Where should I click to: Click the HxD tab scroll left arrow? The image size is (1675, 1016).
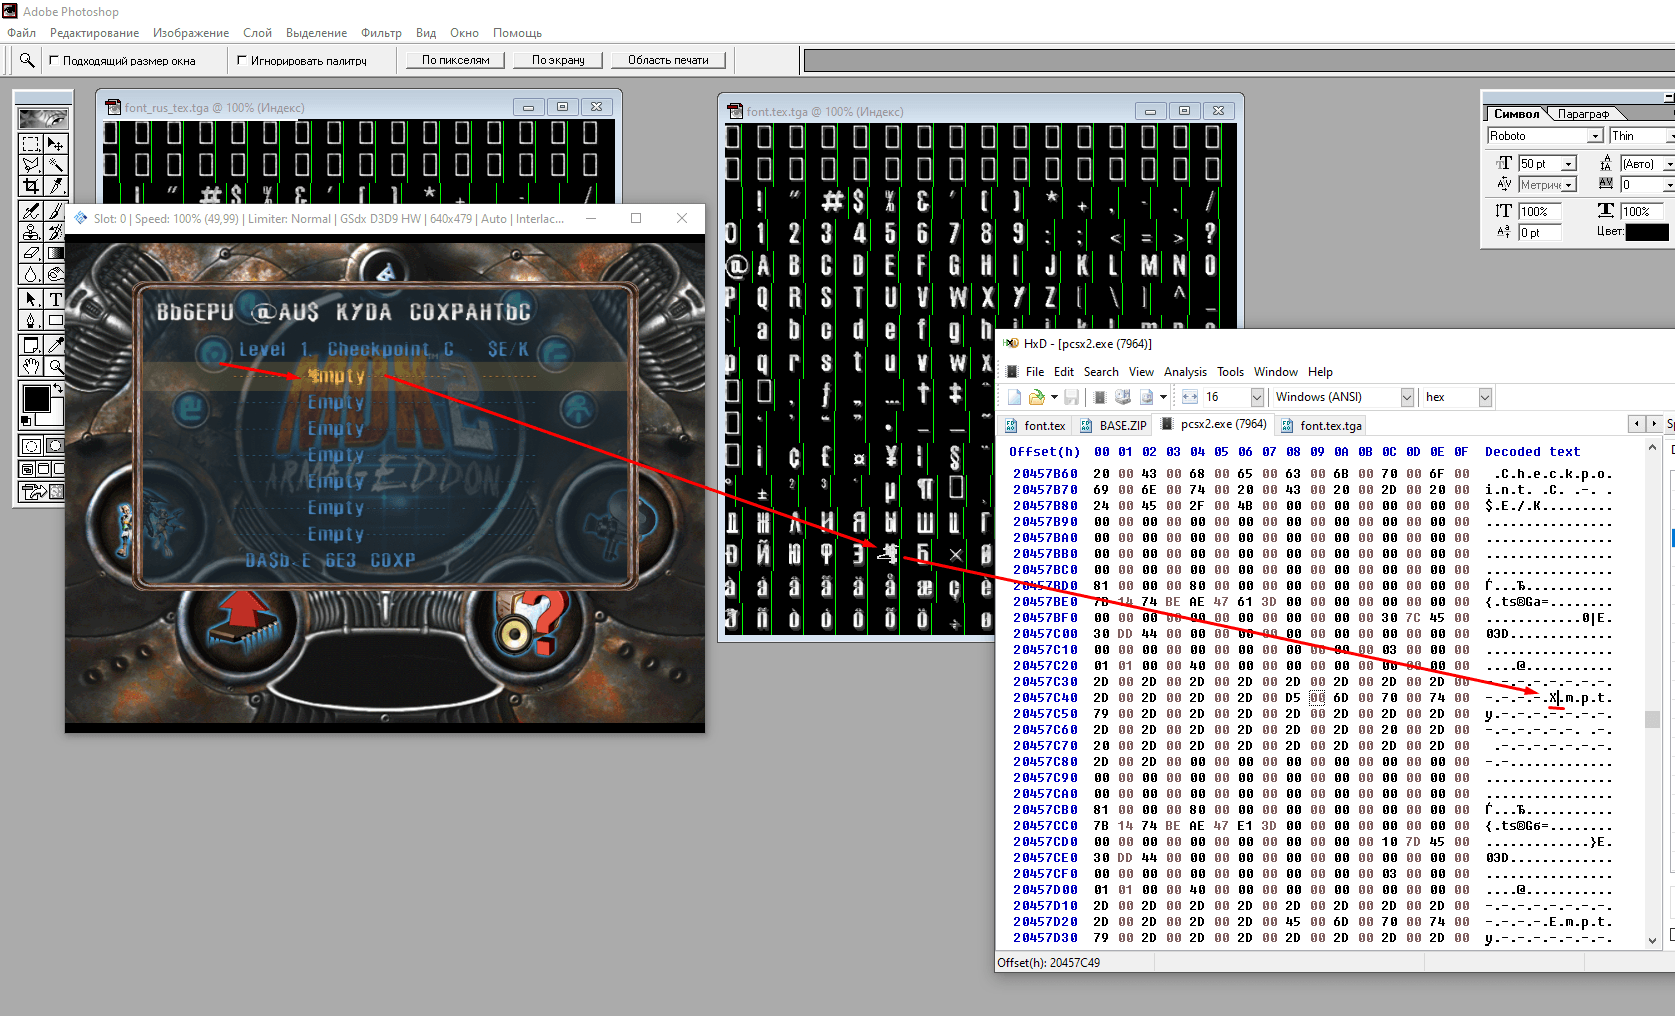1636,424
